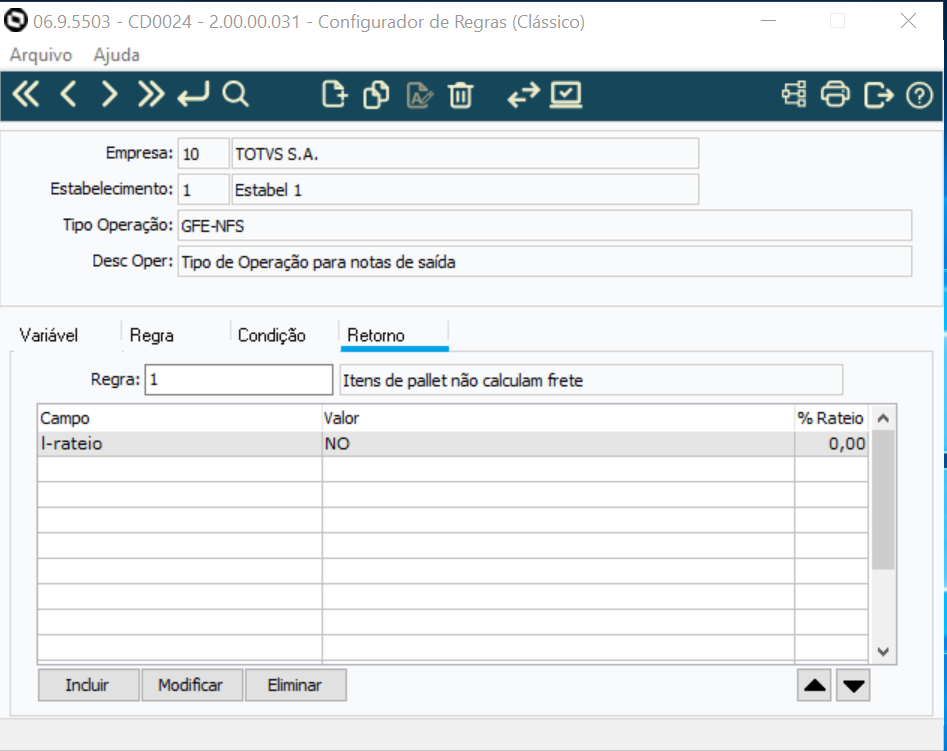Image resolution: width=947 pixels, height=751 pixels.
Task: Open the Arquivo menu
Action: point(41,55)
